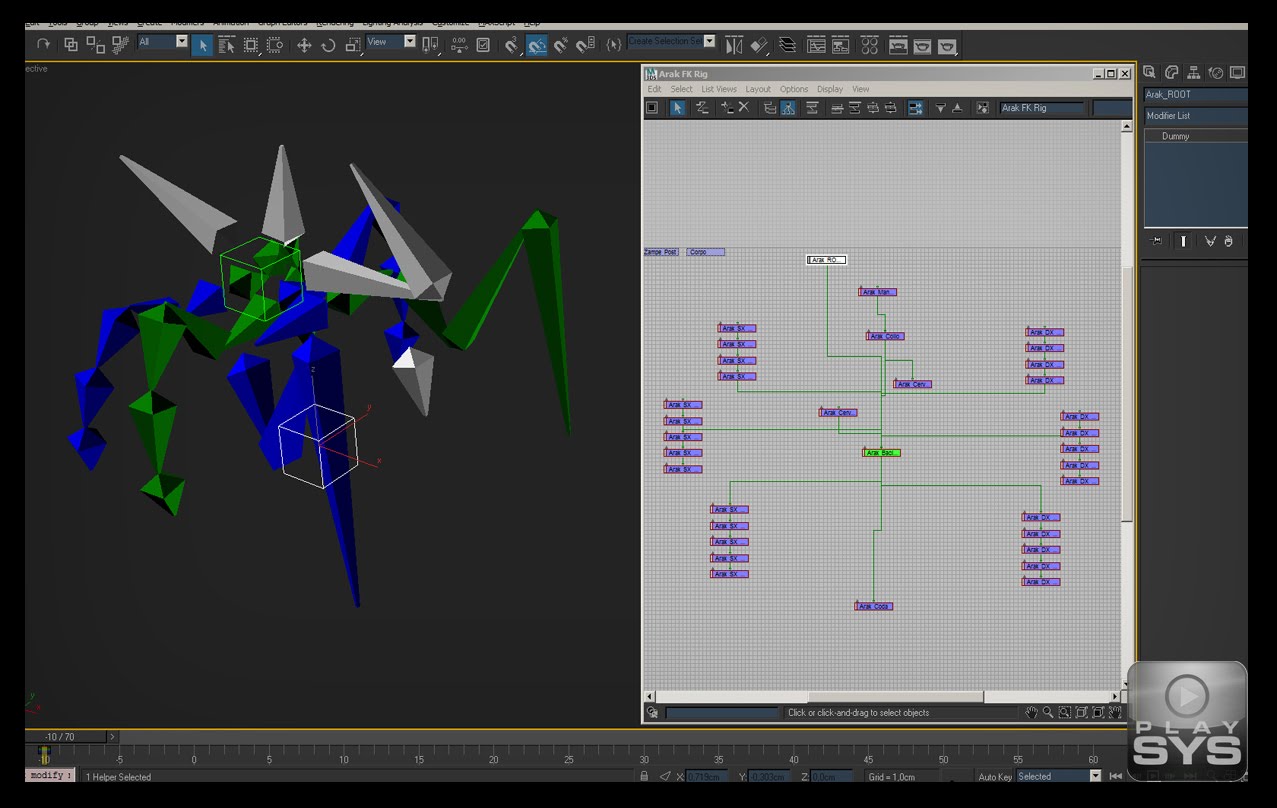Select Dummy entry in modifier stack
The width and height of the screenshot is (1277, 808).
[1196, 136]
